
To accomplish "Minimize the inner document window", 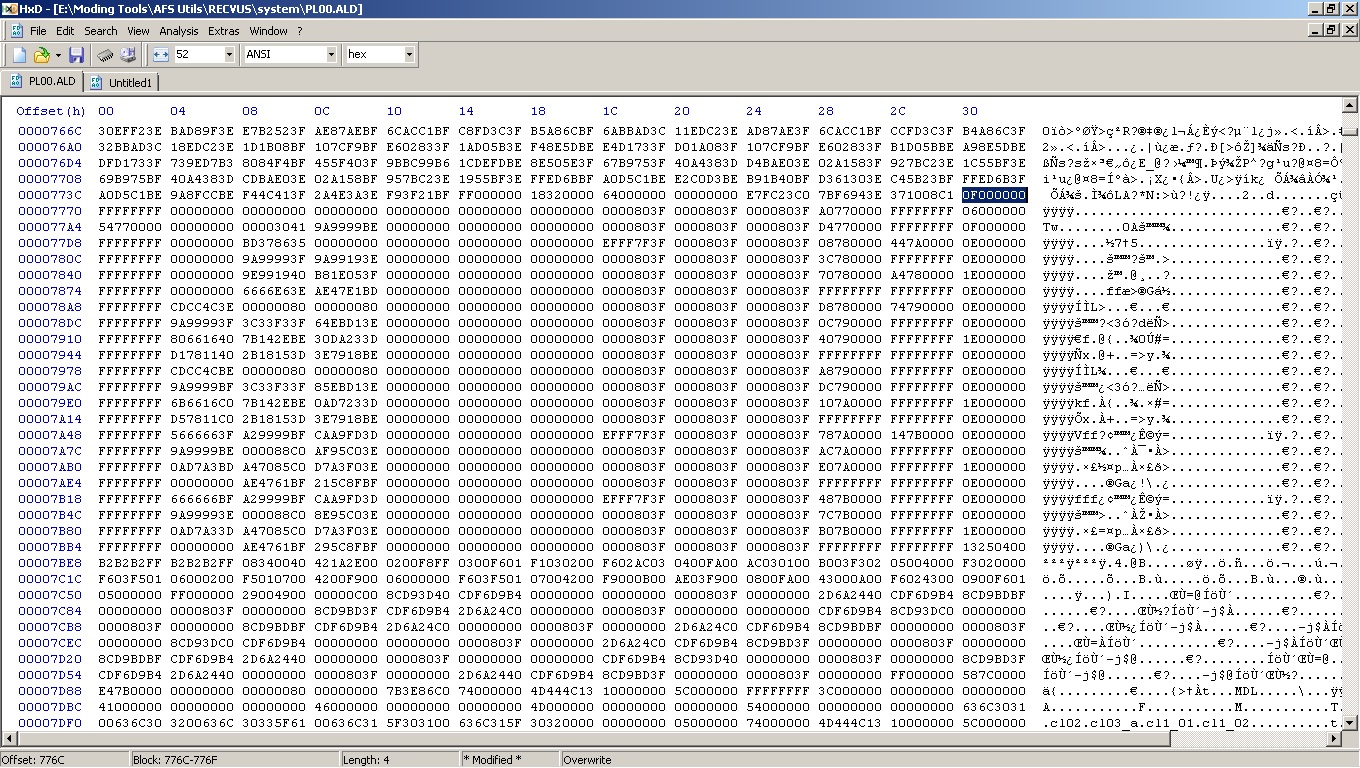I will click(x=1315, y=30).
